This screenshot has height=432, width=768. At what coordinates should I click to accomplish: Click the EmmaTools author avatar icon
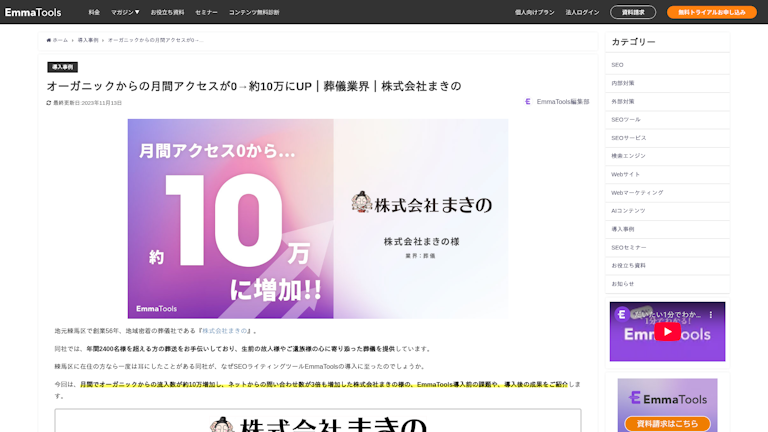coord(528,101)
